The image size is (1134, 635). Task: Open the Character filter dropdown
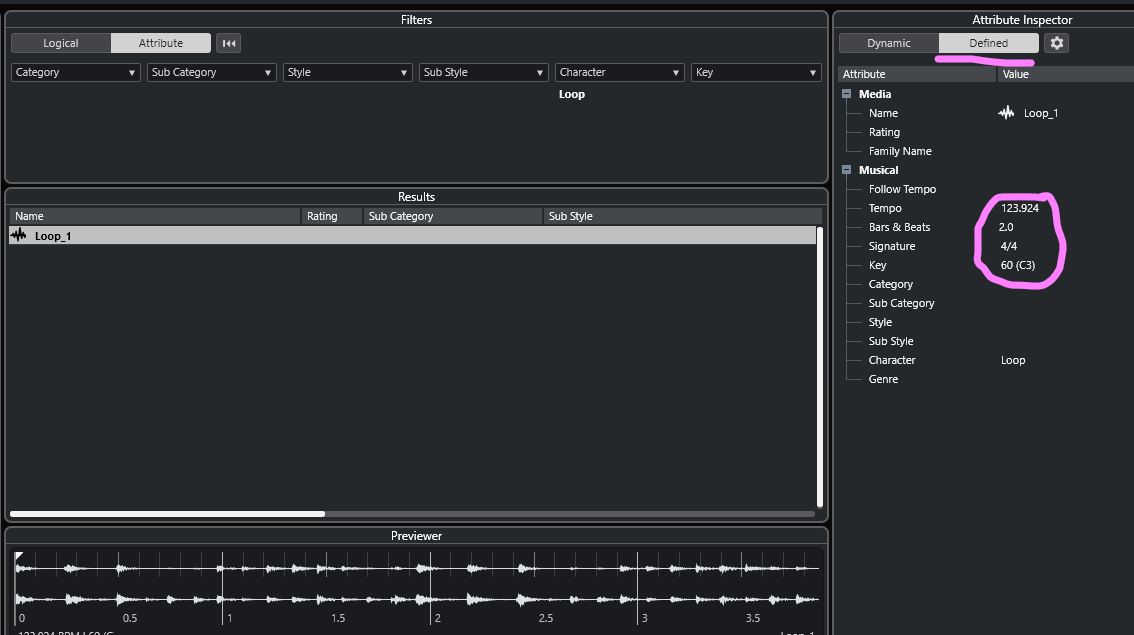620,72
